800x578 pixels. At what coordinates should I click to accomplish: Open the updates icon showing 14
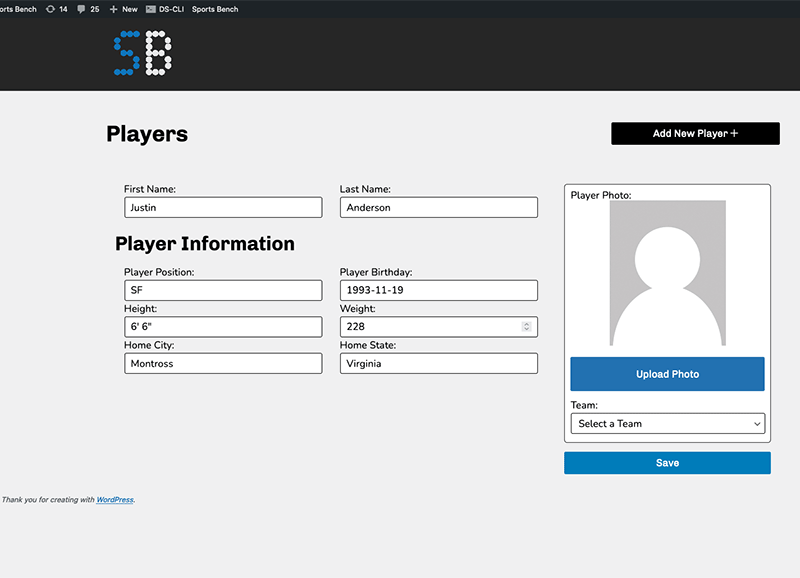click(x=57, y=9)
